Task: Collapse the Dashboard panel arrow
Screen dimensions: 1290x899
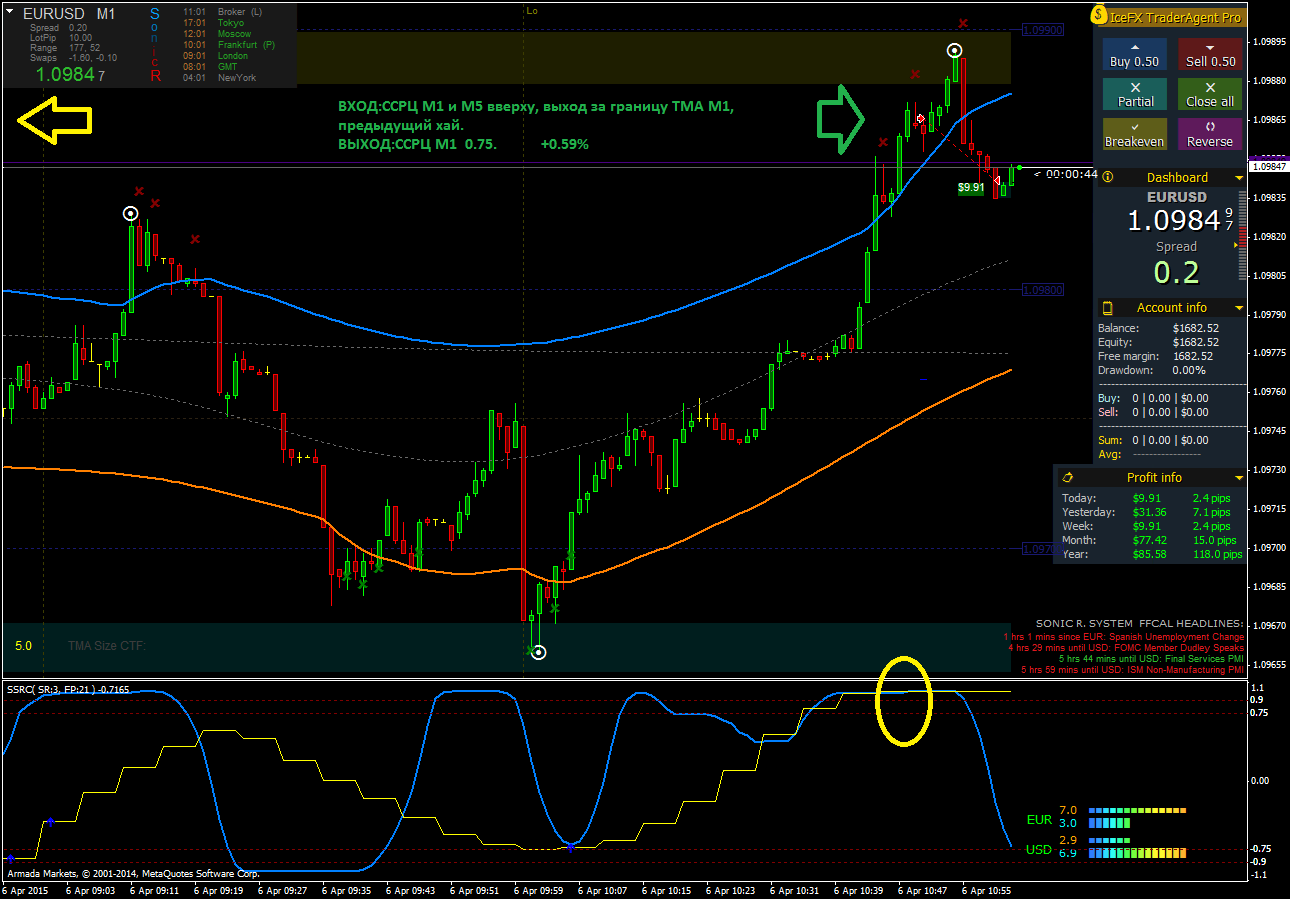Action: [1239, 178]
